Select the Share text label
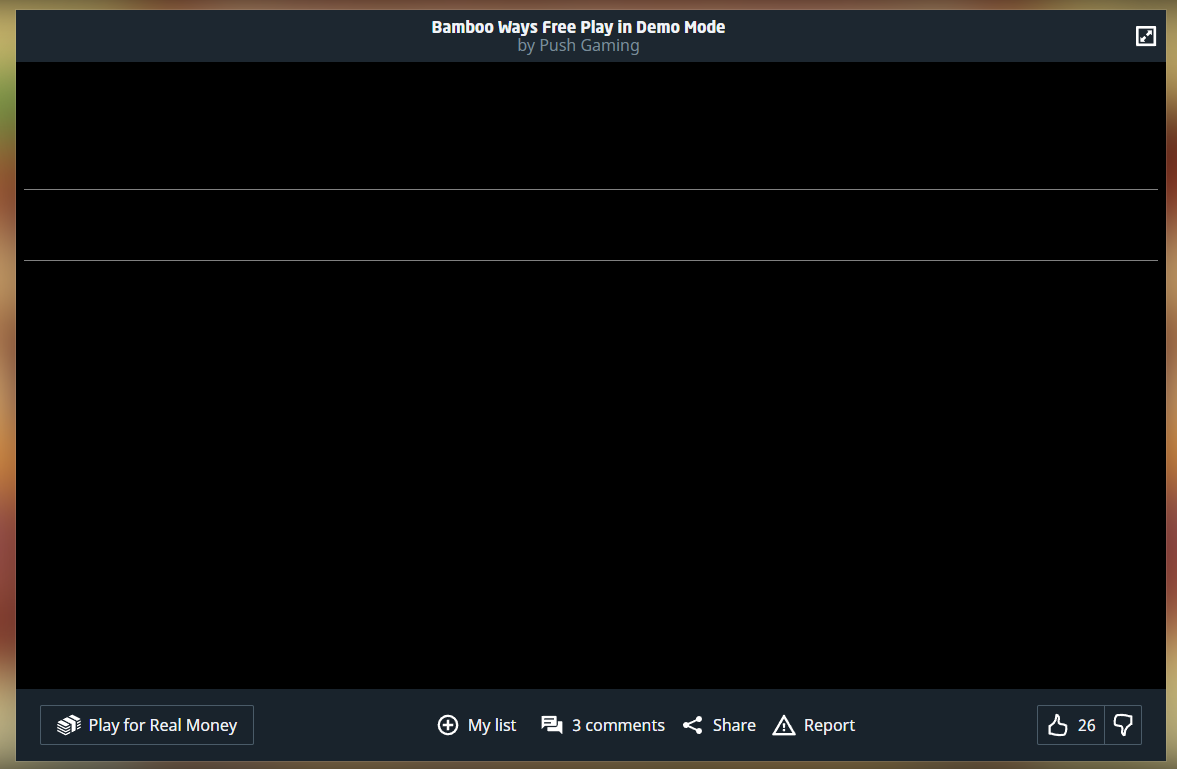The width and height of the screenshot is (1177, 769). (734, 725)
